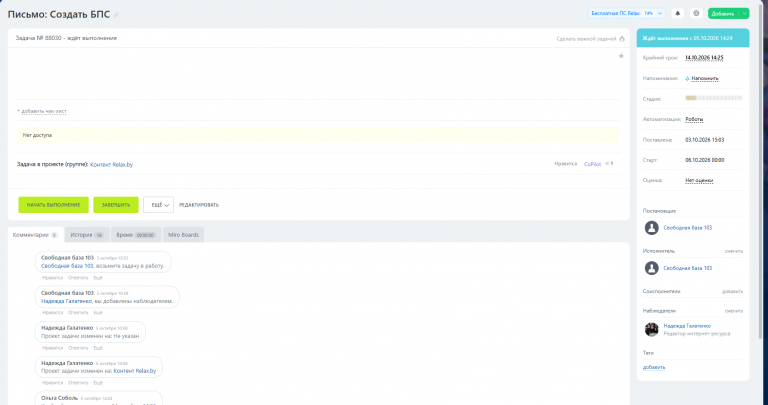Click the views eye icon near CoPilot
Viewport: 768px width, 405px height.
(607, 164)
